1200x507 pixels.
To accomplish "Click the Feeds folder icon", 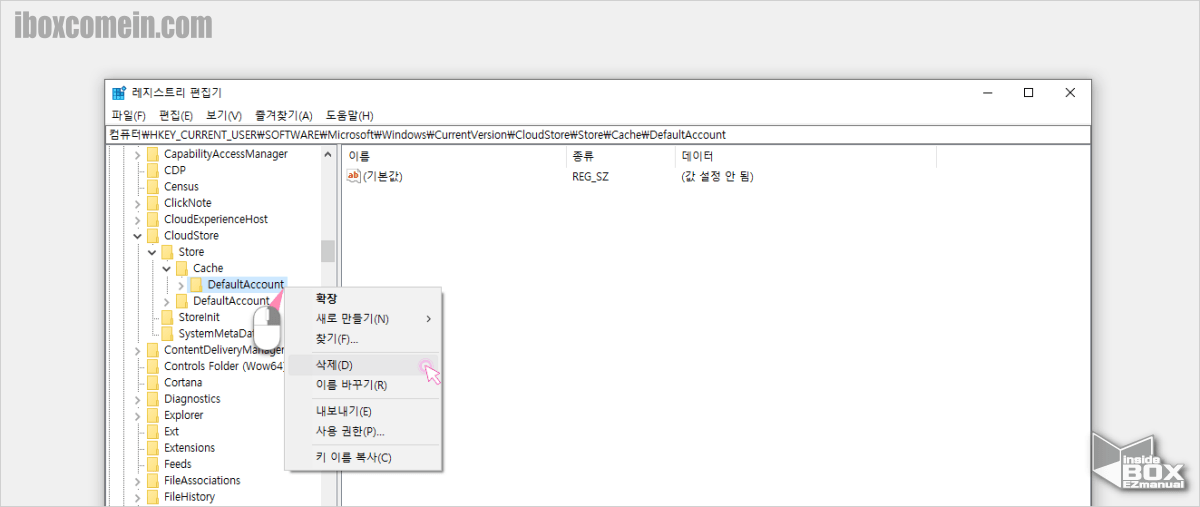I will [153, 464].
